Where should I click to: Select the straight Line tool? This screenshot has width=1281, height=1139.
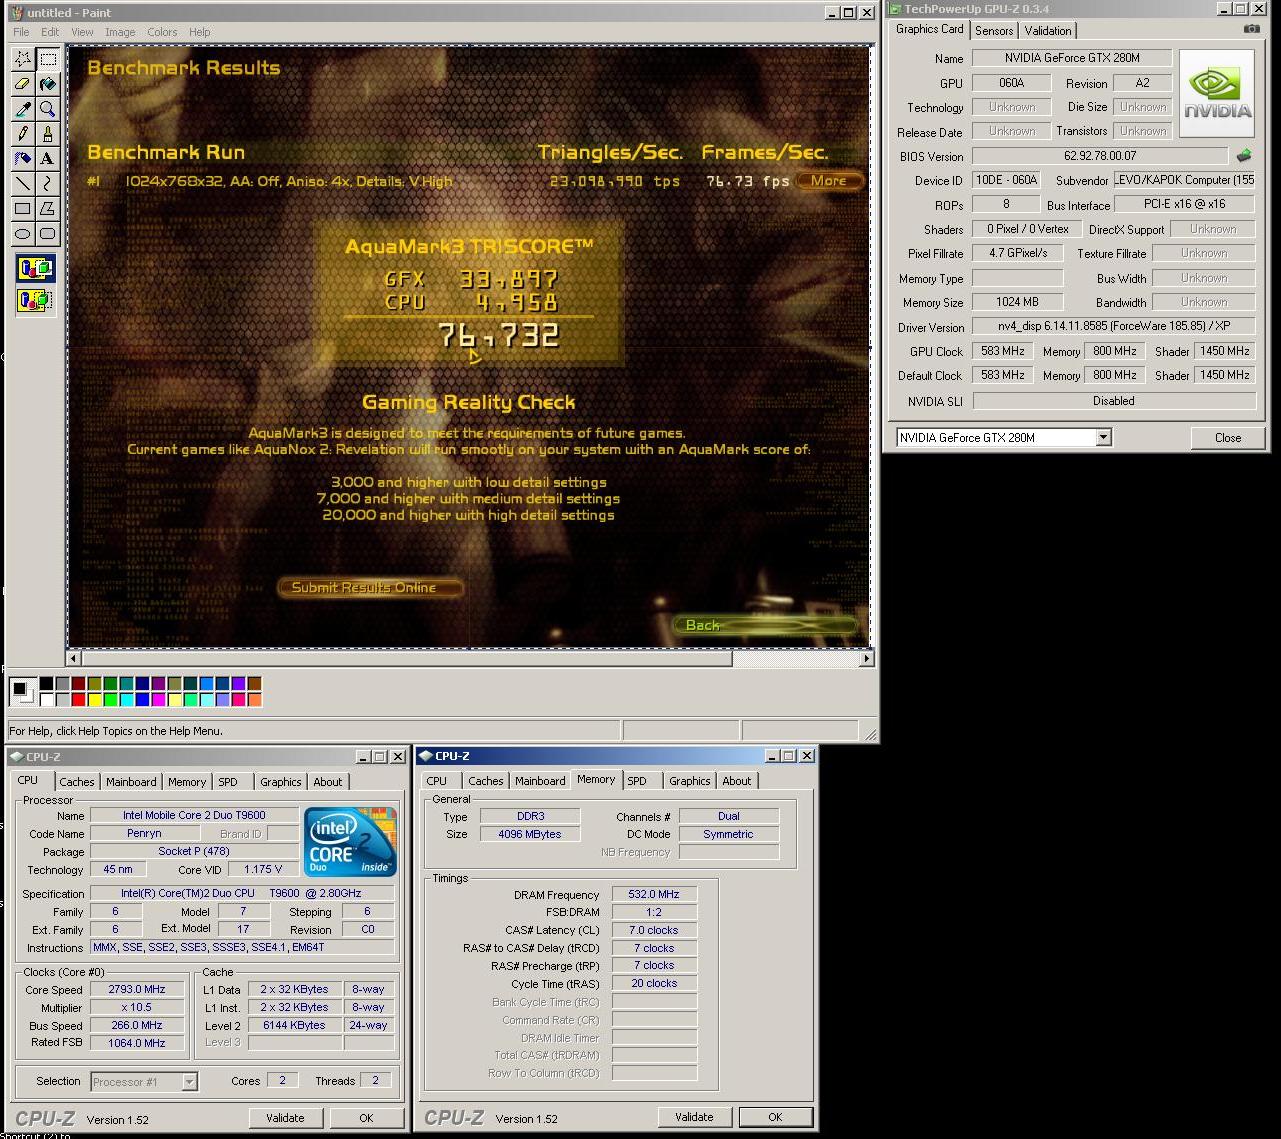22,184
